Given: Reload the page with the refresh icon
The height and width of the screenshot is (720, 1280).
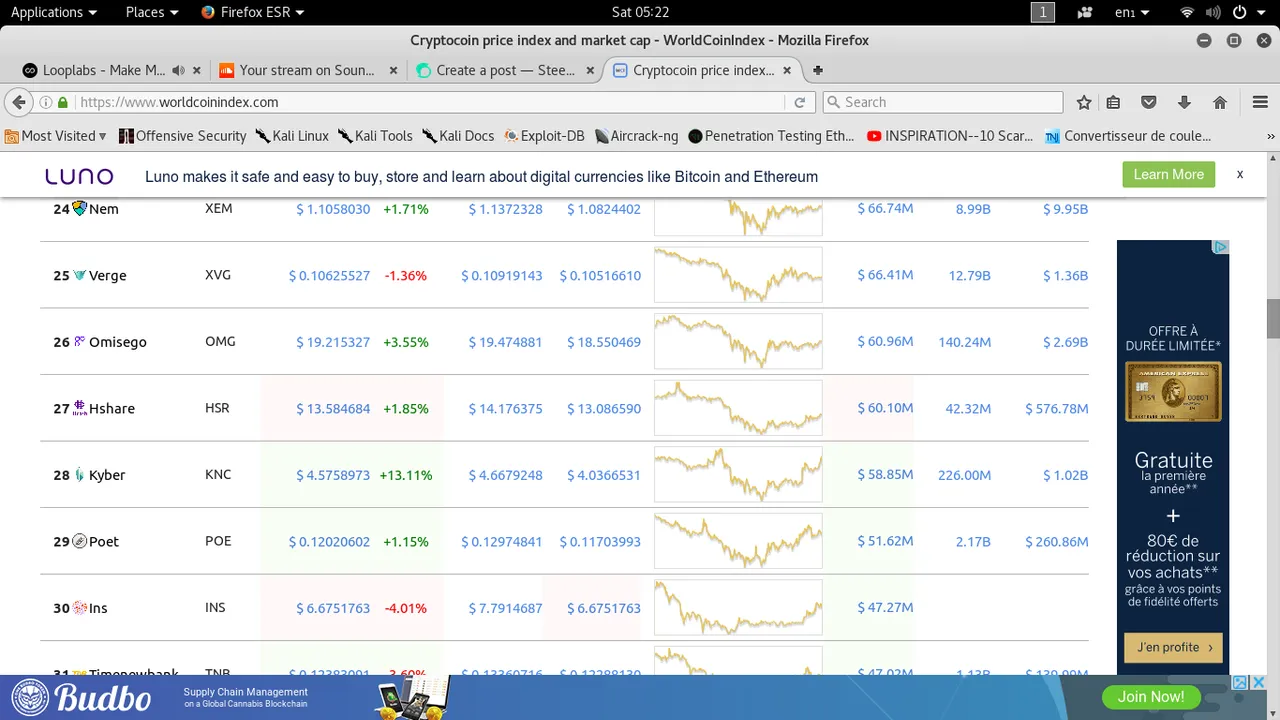Looking at the screenshot, I should 800,102.
